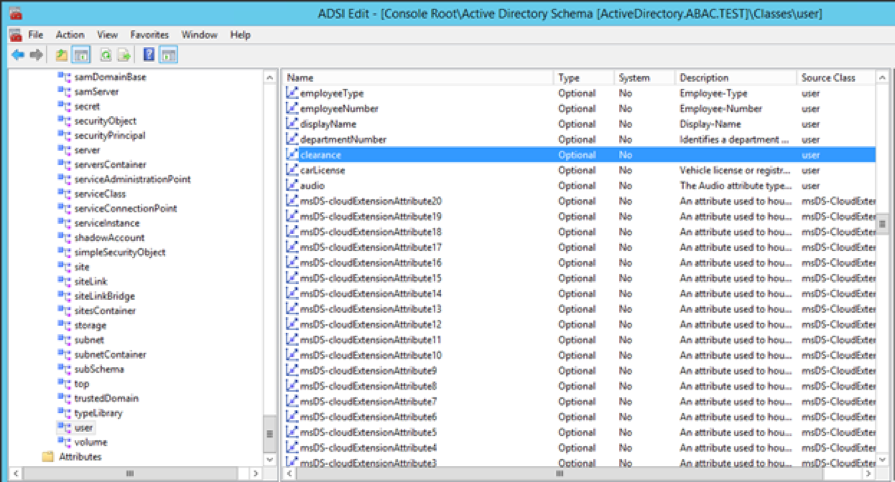
Task: Click the tree pane horizontal scrollbar thumb
Action: pos(130,473)
